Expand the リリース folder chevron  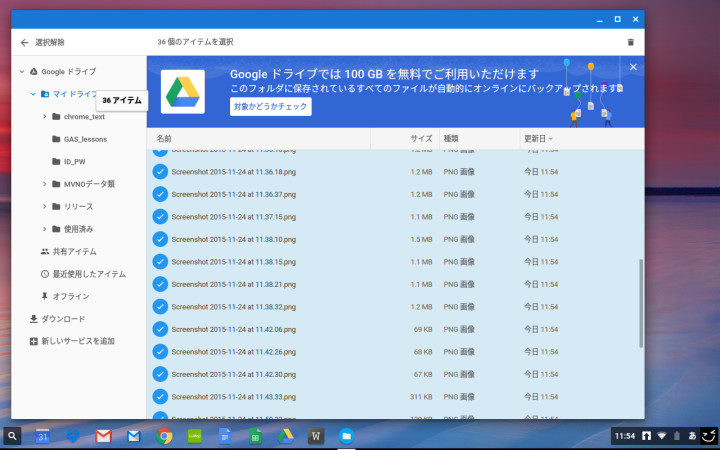tap(45, 207)
